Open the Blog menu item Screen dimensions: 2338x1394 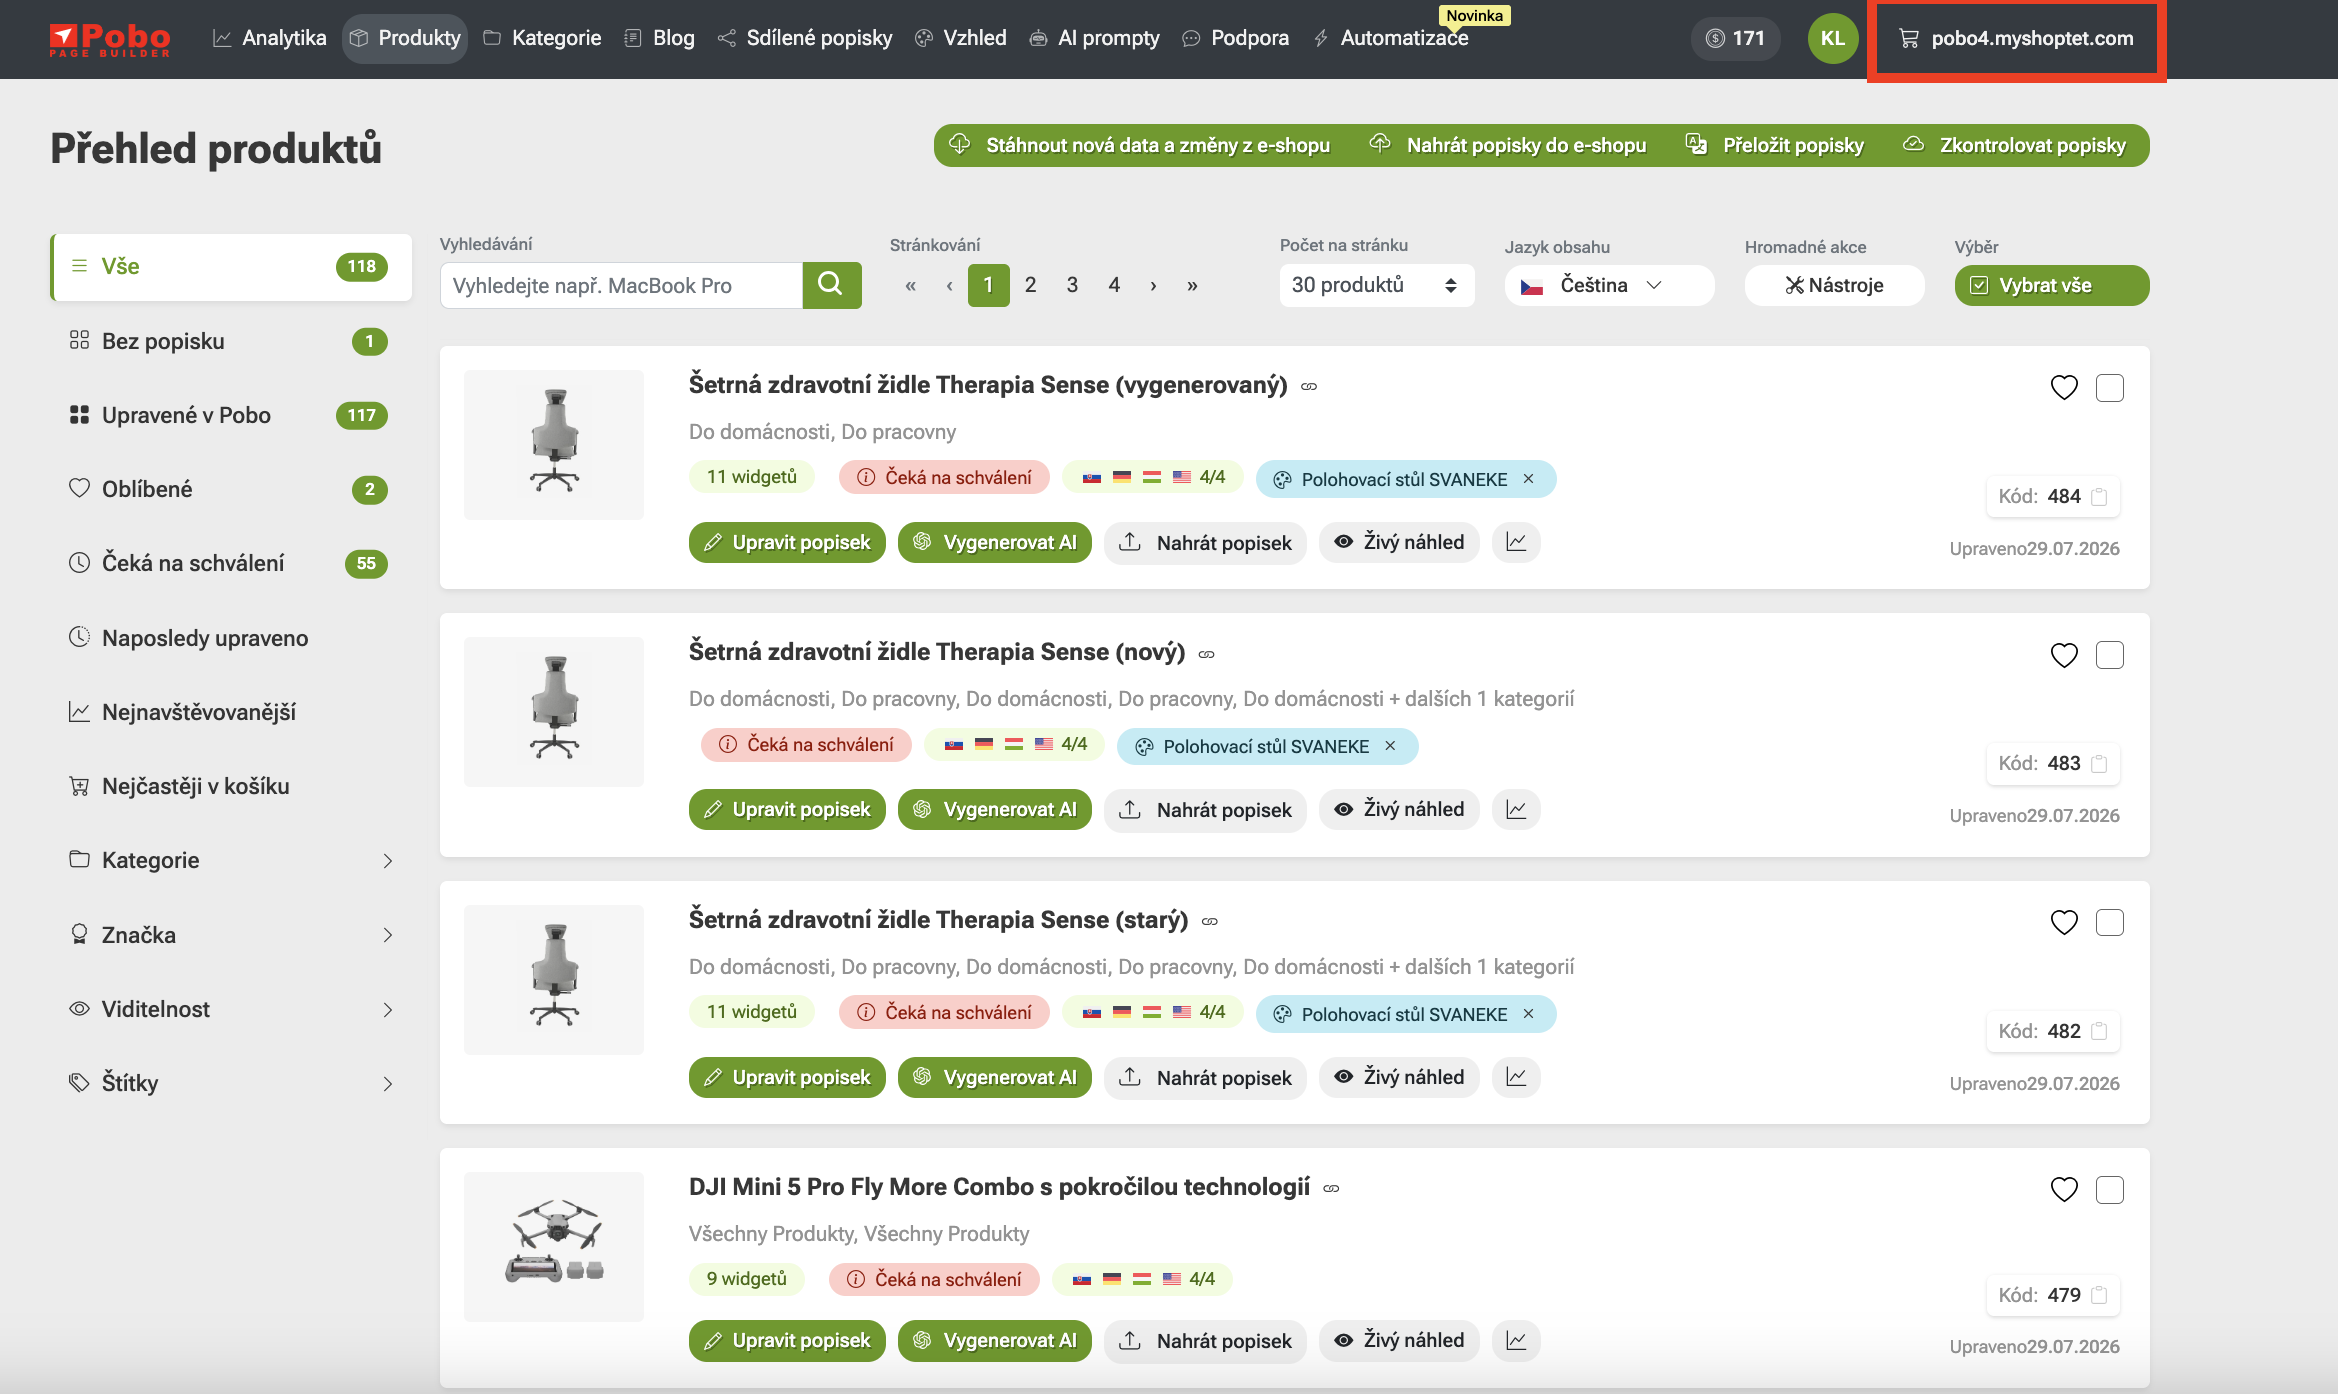pyautogui.click(x=659, y=38)
